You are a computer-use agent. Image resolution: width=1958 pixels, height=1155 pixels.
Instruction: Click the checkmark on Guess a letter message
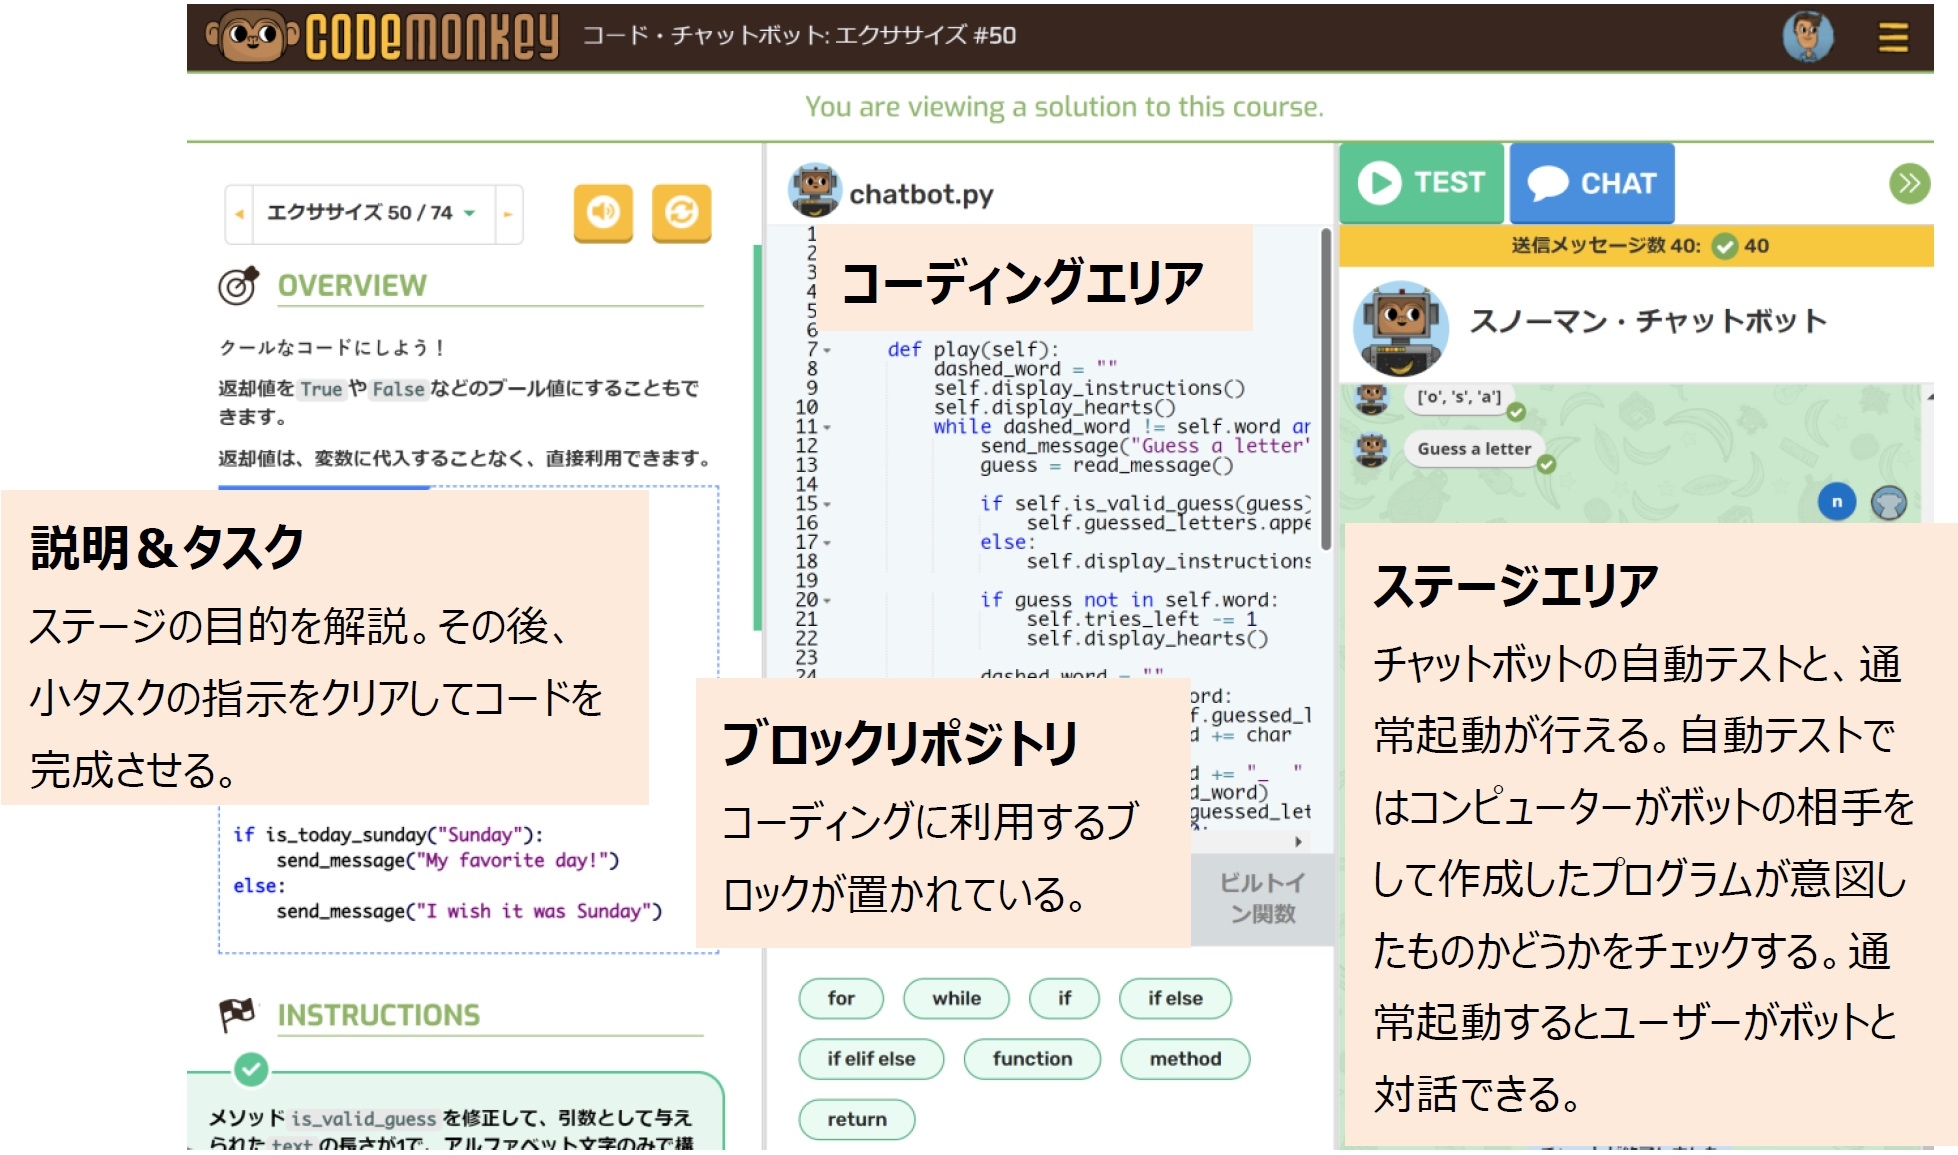pyautogui.click(x=1548, y=465)
